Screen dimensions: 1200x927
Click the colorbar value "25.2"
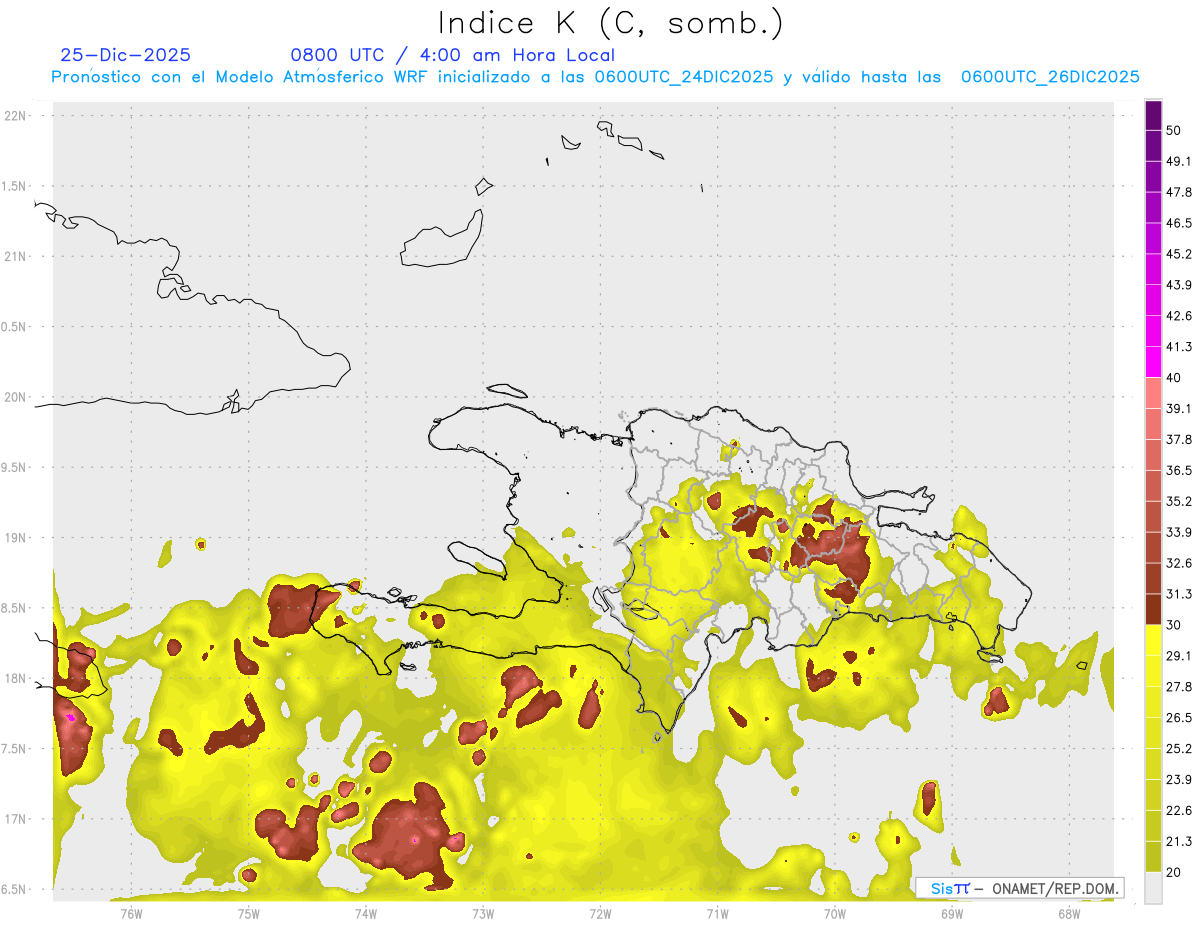click(1179, 749)
